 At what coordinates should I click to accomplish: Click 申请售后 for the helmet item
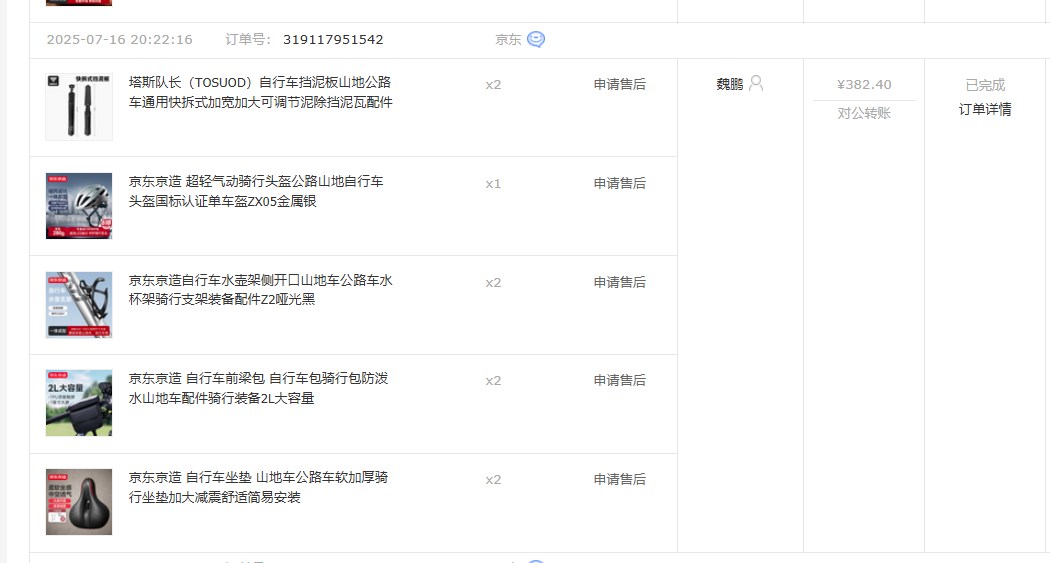(619, 183)
